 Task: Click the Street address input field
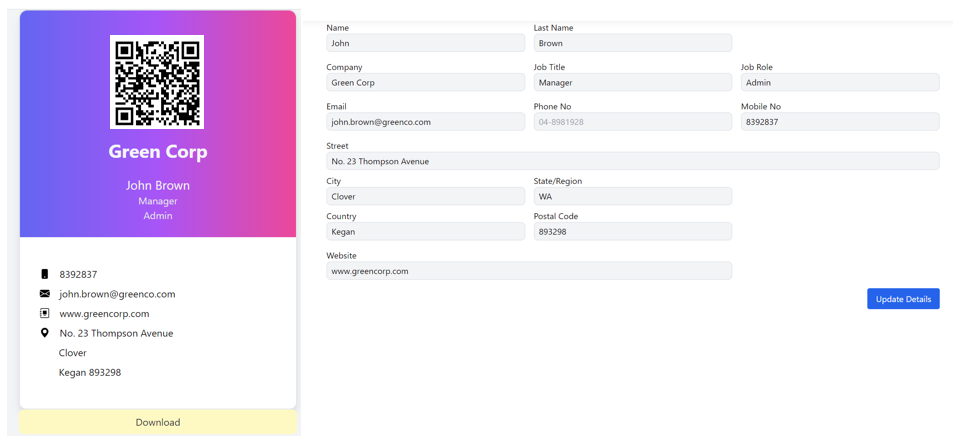click(x=632, y=161)
